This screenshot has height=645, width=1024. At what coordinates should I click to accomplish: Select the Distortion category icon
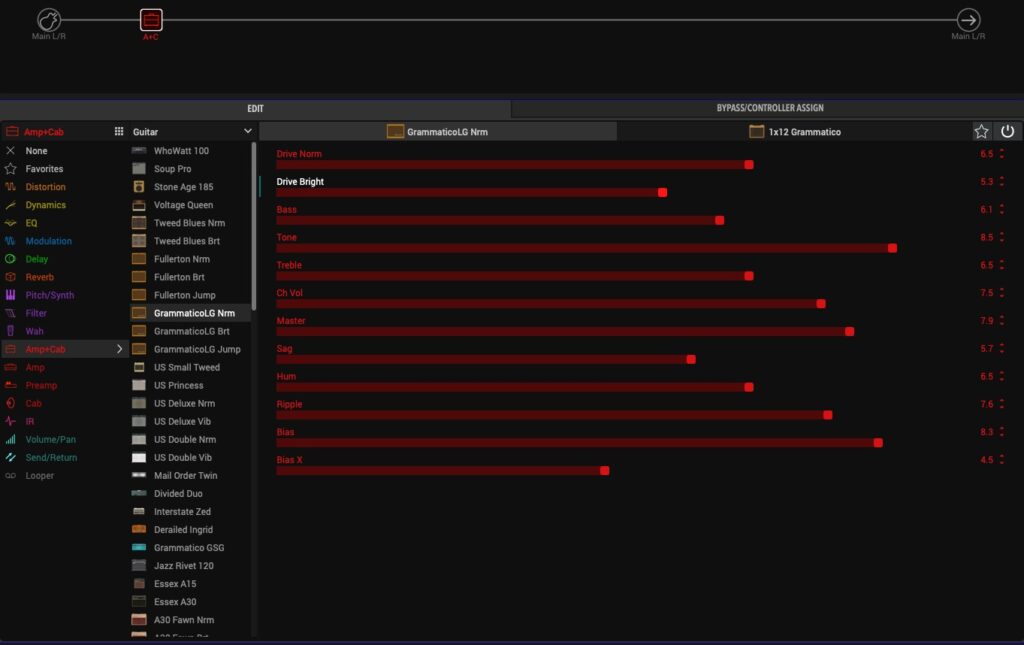pos(11,187)
